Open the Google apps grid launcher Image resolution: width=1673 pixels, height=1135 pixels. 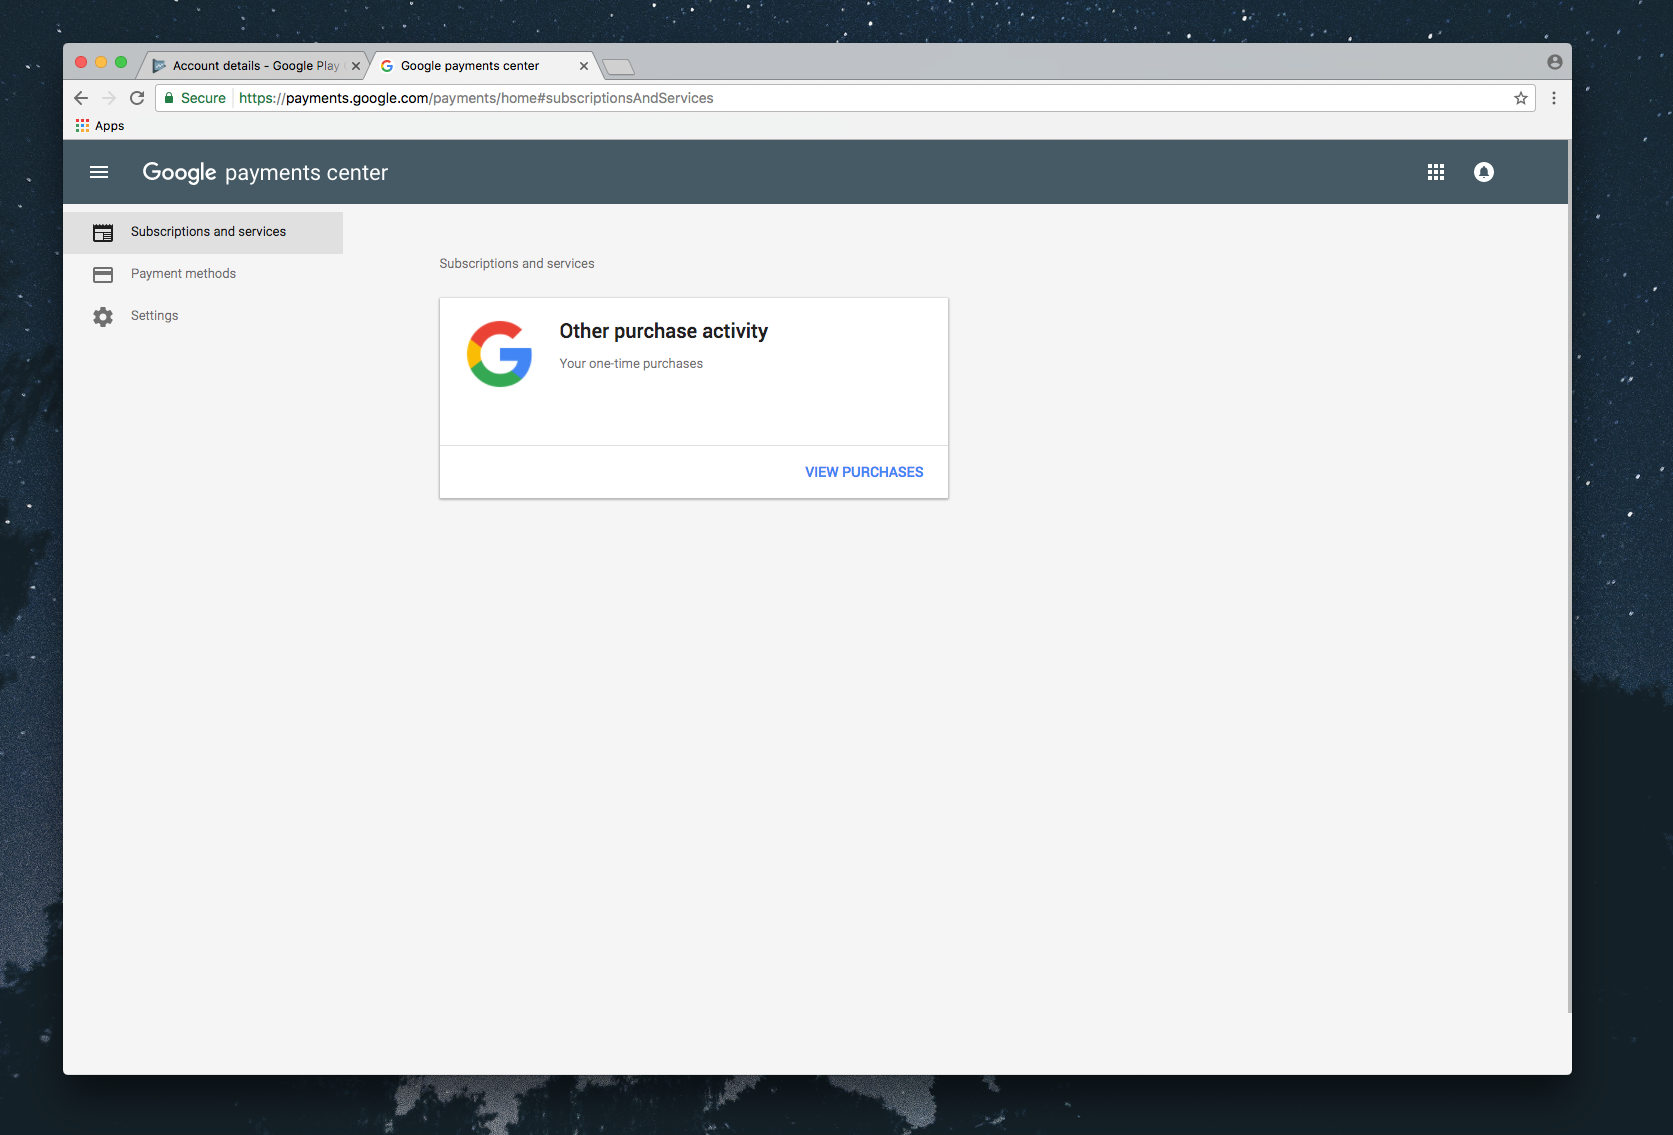tap(1436, 172)
